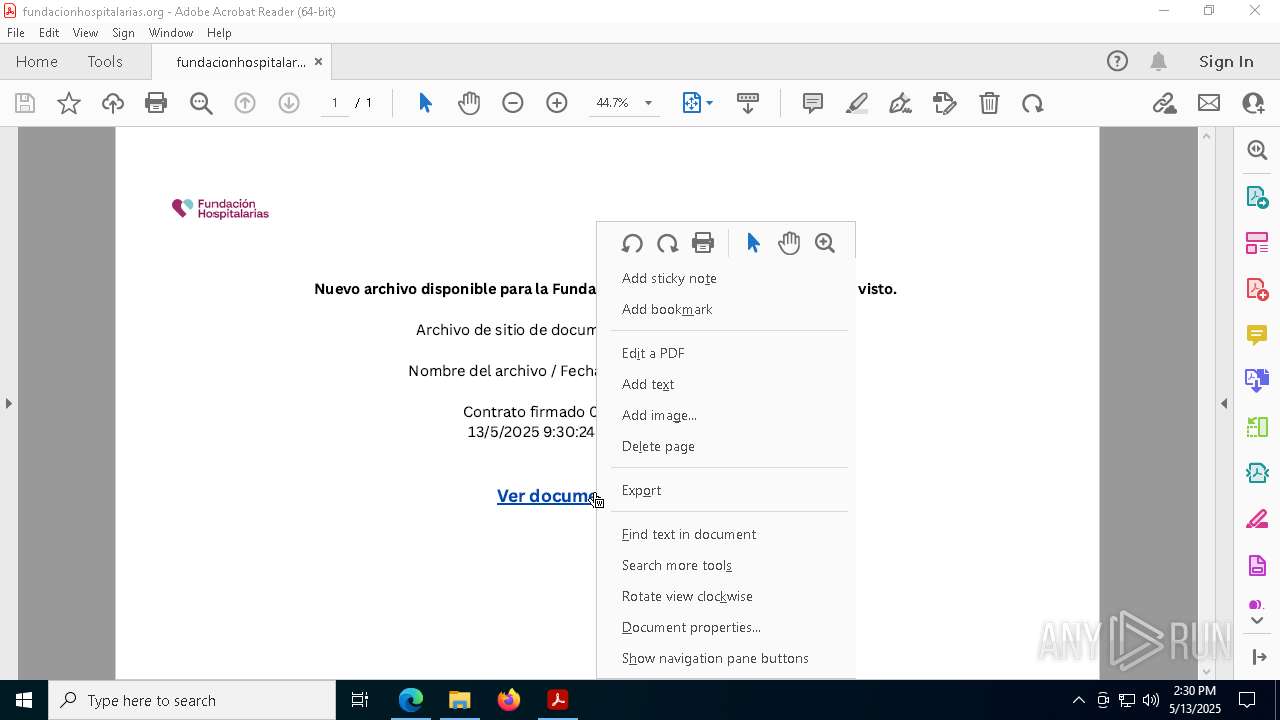Open the Sign menu
The width and height of the screenshot is (1280, 720).
[123, 33]
